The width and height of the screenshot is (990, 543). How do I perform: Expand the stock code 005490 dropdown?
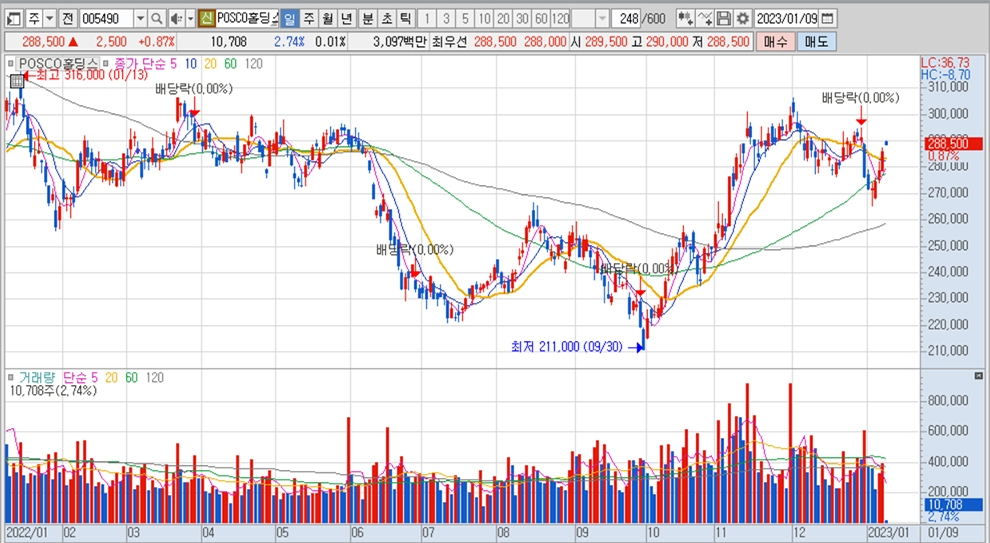139,19
